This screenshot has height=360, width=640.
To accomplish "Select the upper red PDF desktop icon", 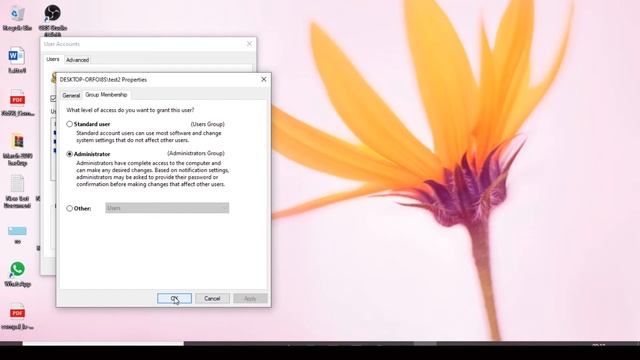I will tap(17, 103).
